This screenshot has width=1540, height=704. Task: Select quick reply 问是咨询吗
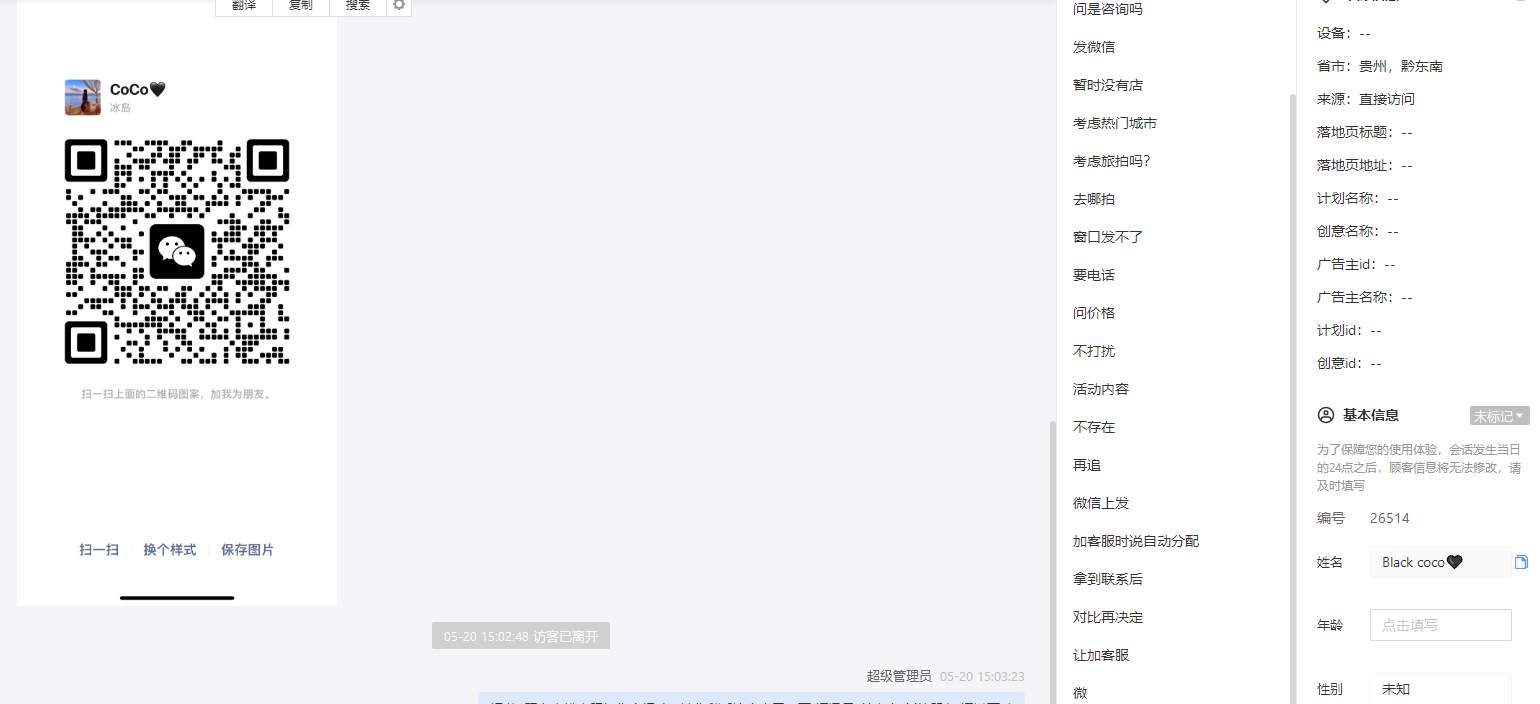coord(1108,9)
